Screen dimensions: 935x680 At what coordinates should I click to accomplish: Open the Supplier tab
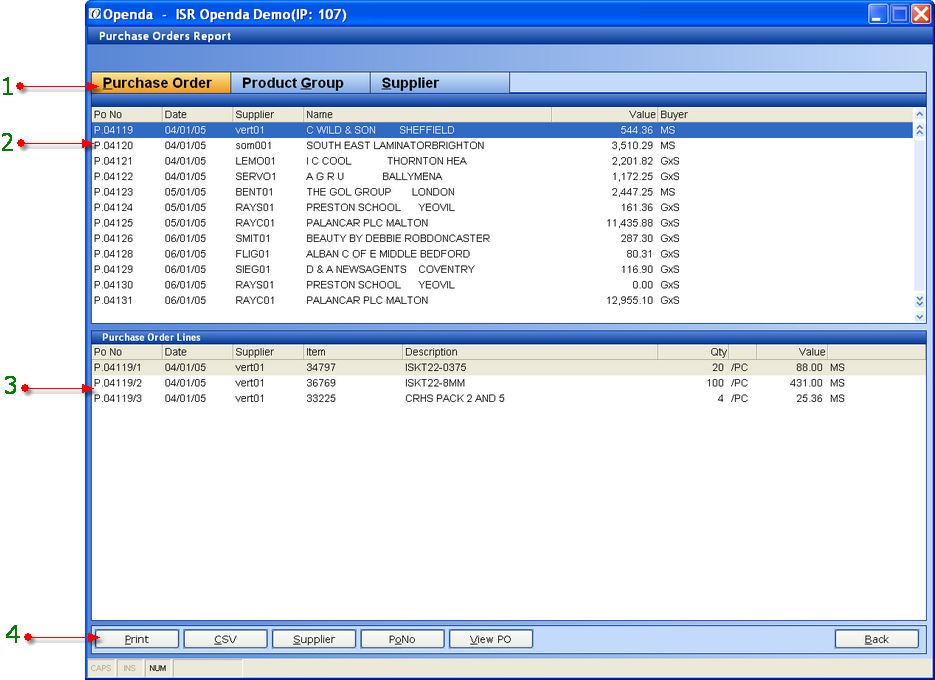440,83
